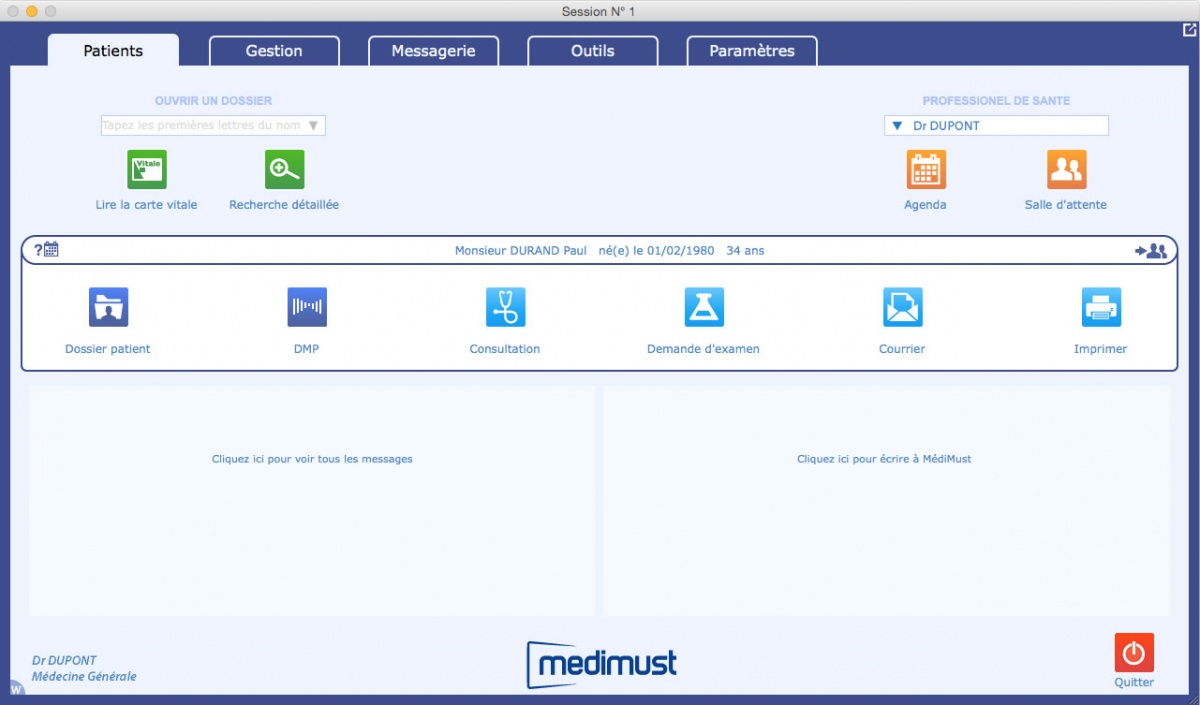Image resolution: width=1200 pixels, height=705 pixels.
Task: Click the DMP label
Action: pyautogui.click(x=307, y=349)
